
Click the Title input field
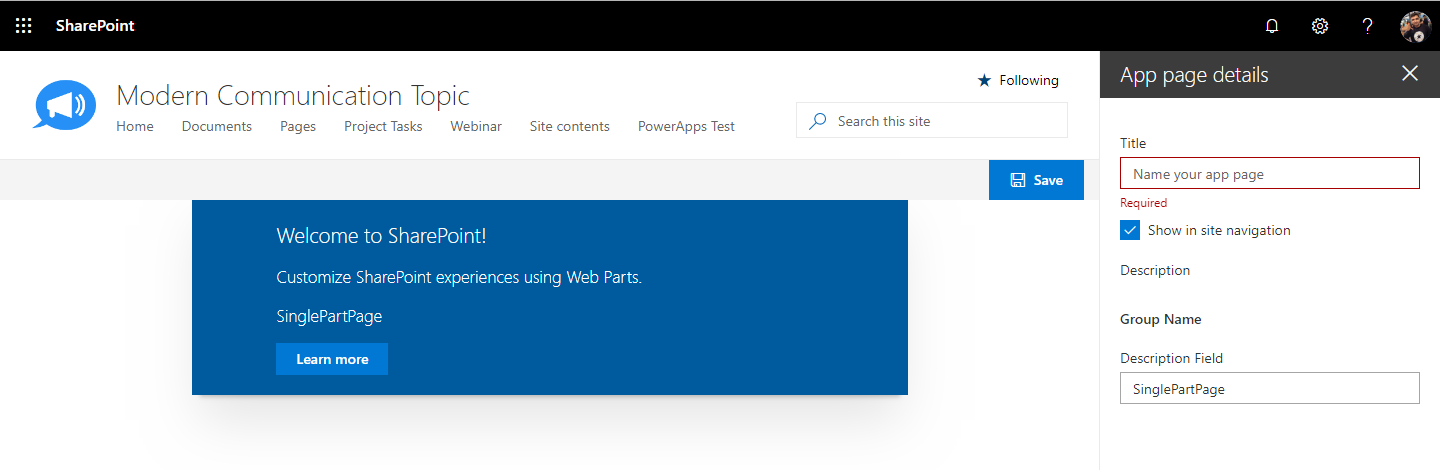point(1269,173)
